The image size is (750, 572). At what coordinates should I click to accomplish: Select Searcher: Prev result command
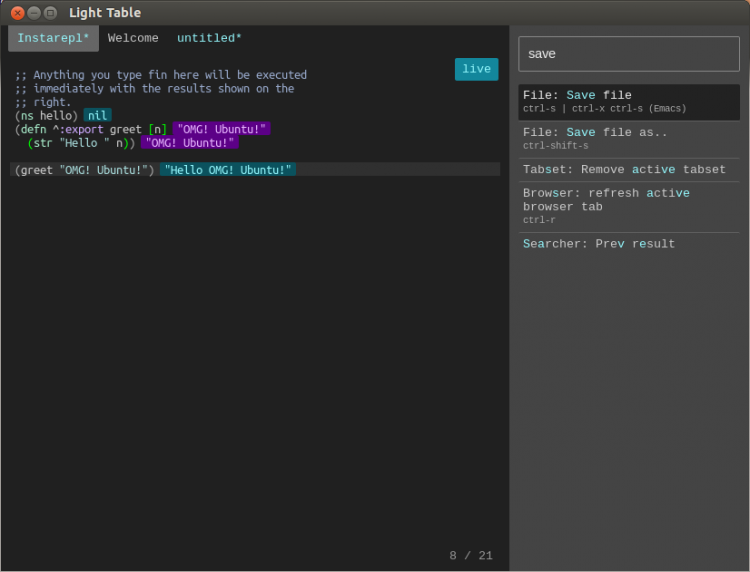(x=629, y=244)
